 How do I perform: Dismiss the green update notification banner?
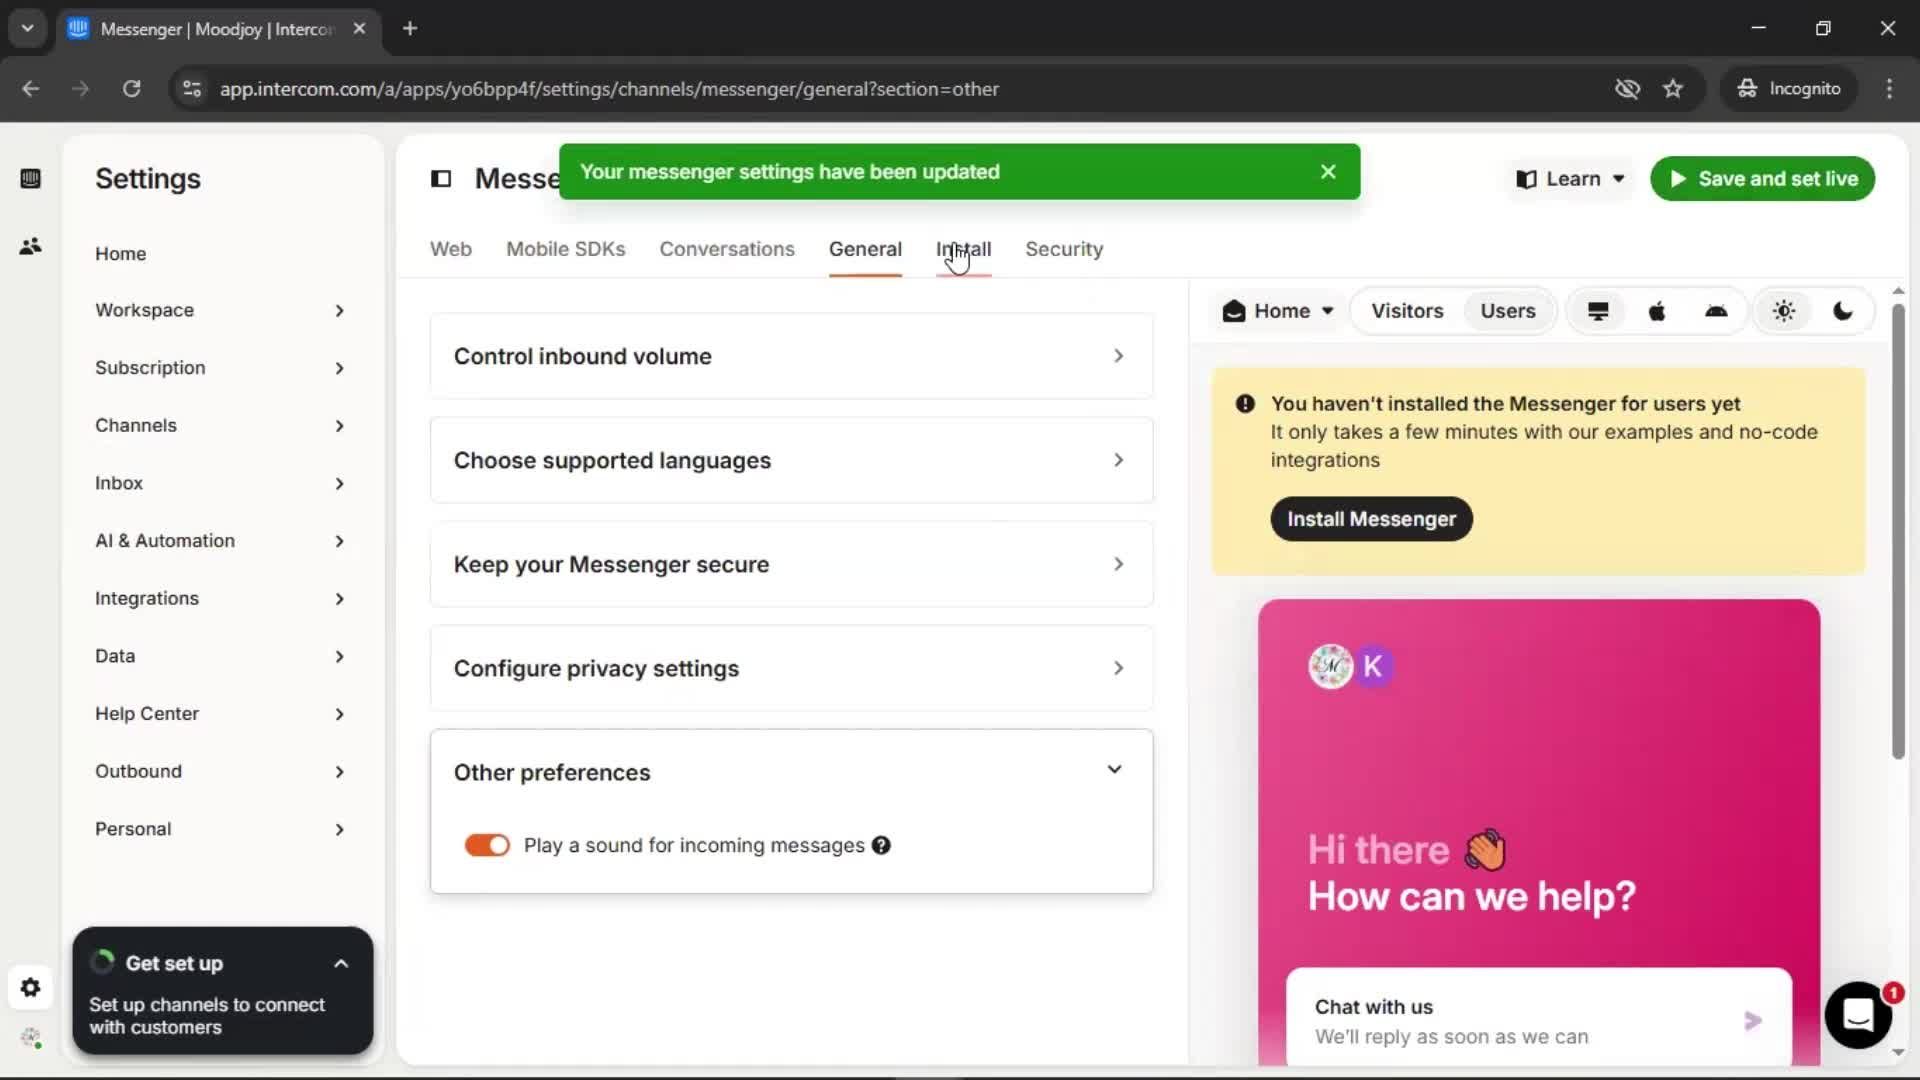[x=1328, y=172]
